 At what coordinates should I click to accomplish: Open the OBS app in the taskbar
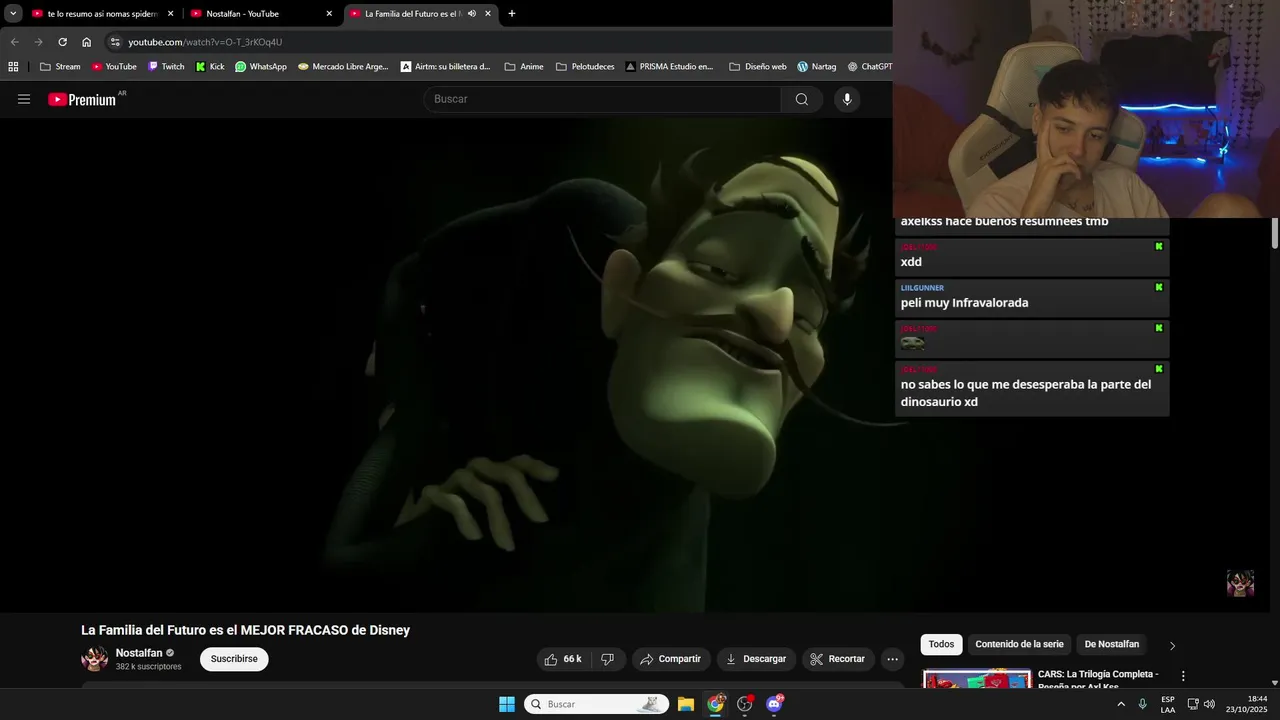pyautogui.click(x=745, y=704)
